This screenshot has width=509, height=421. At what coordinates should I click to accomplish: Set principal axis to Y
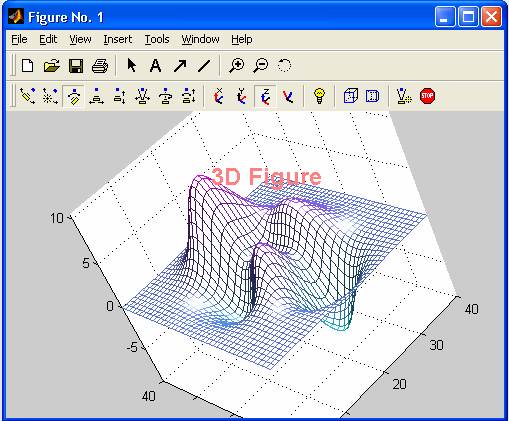point(241,96)
